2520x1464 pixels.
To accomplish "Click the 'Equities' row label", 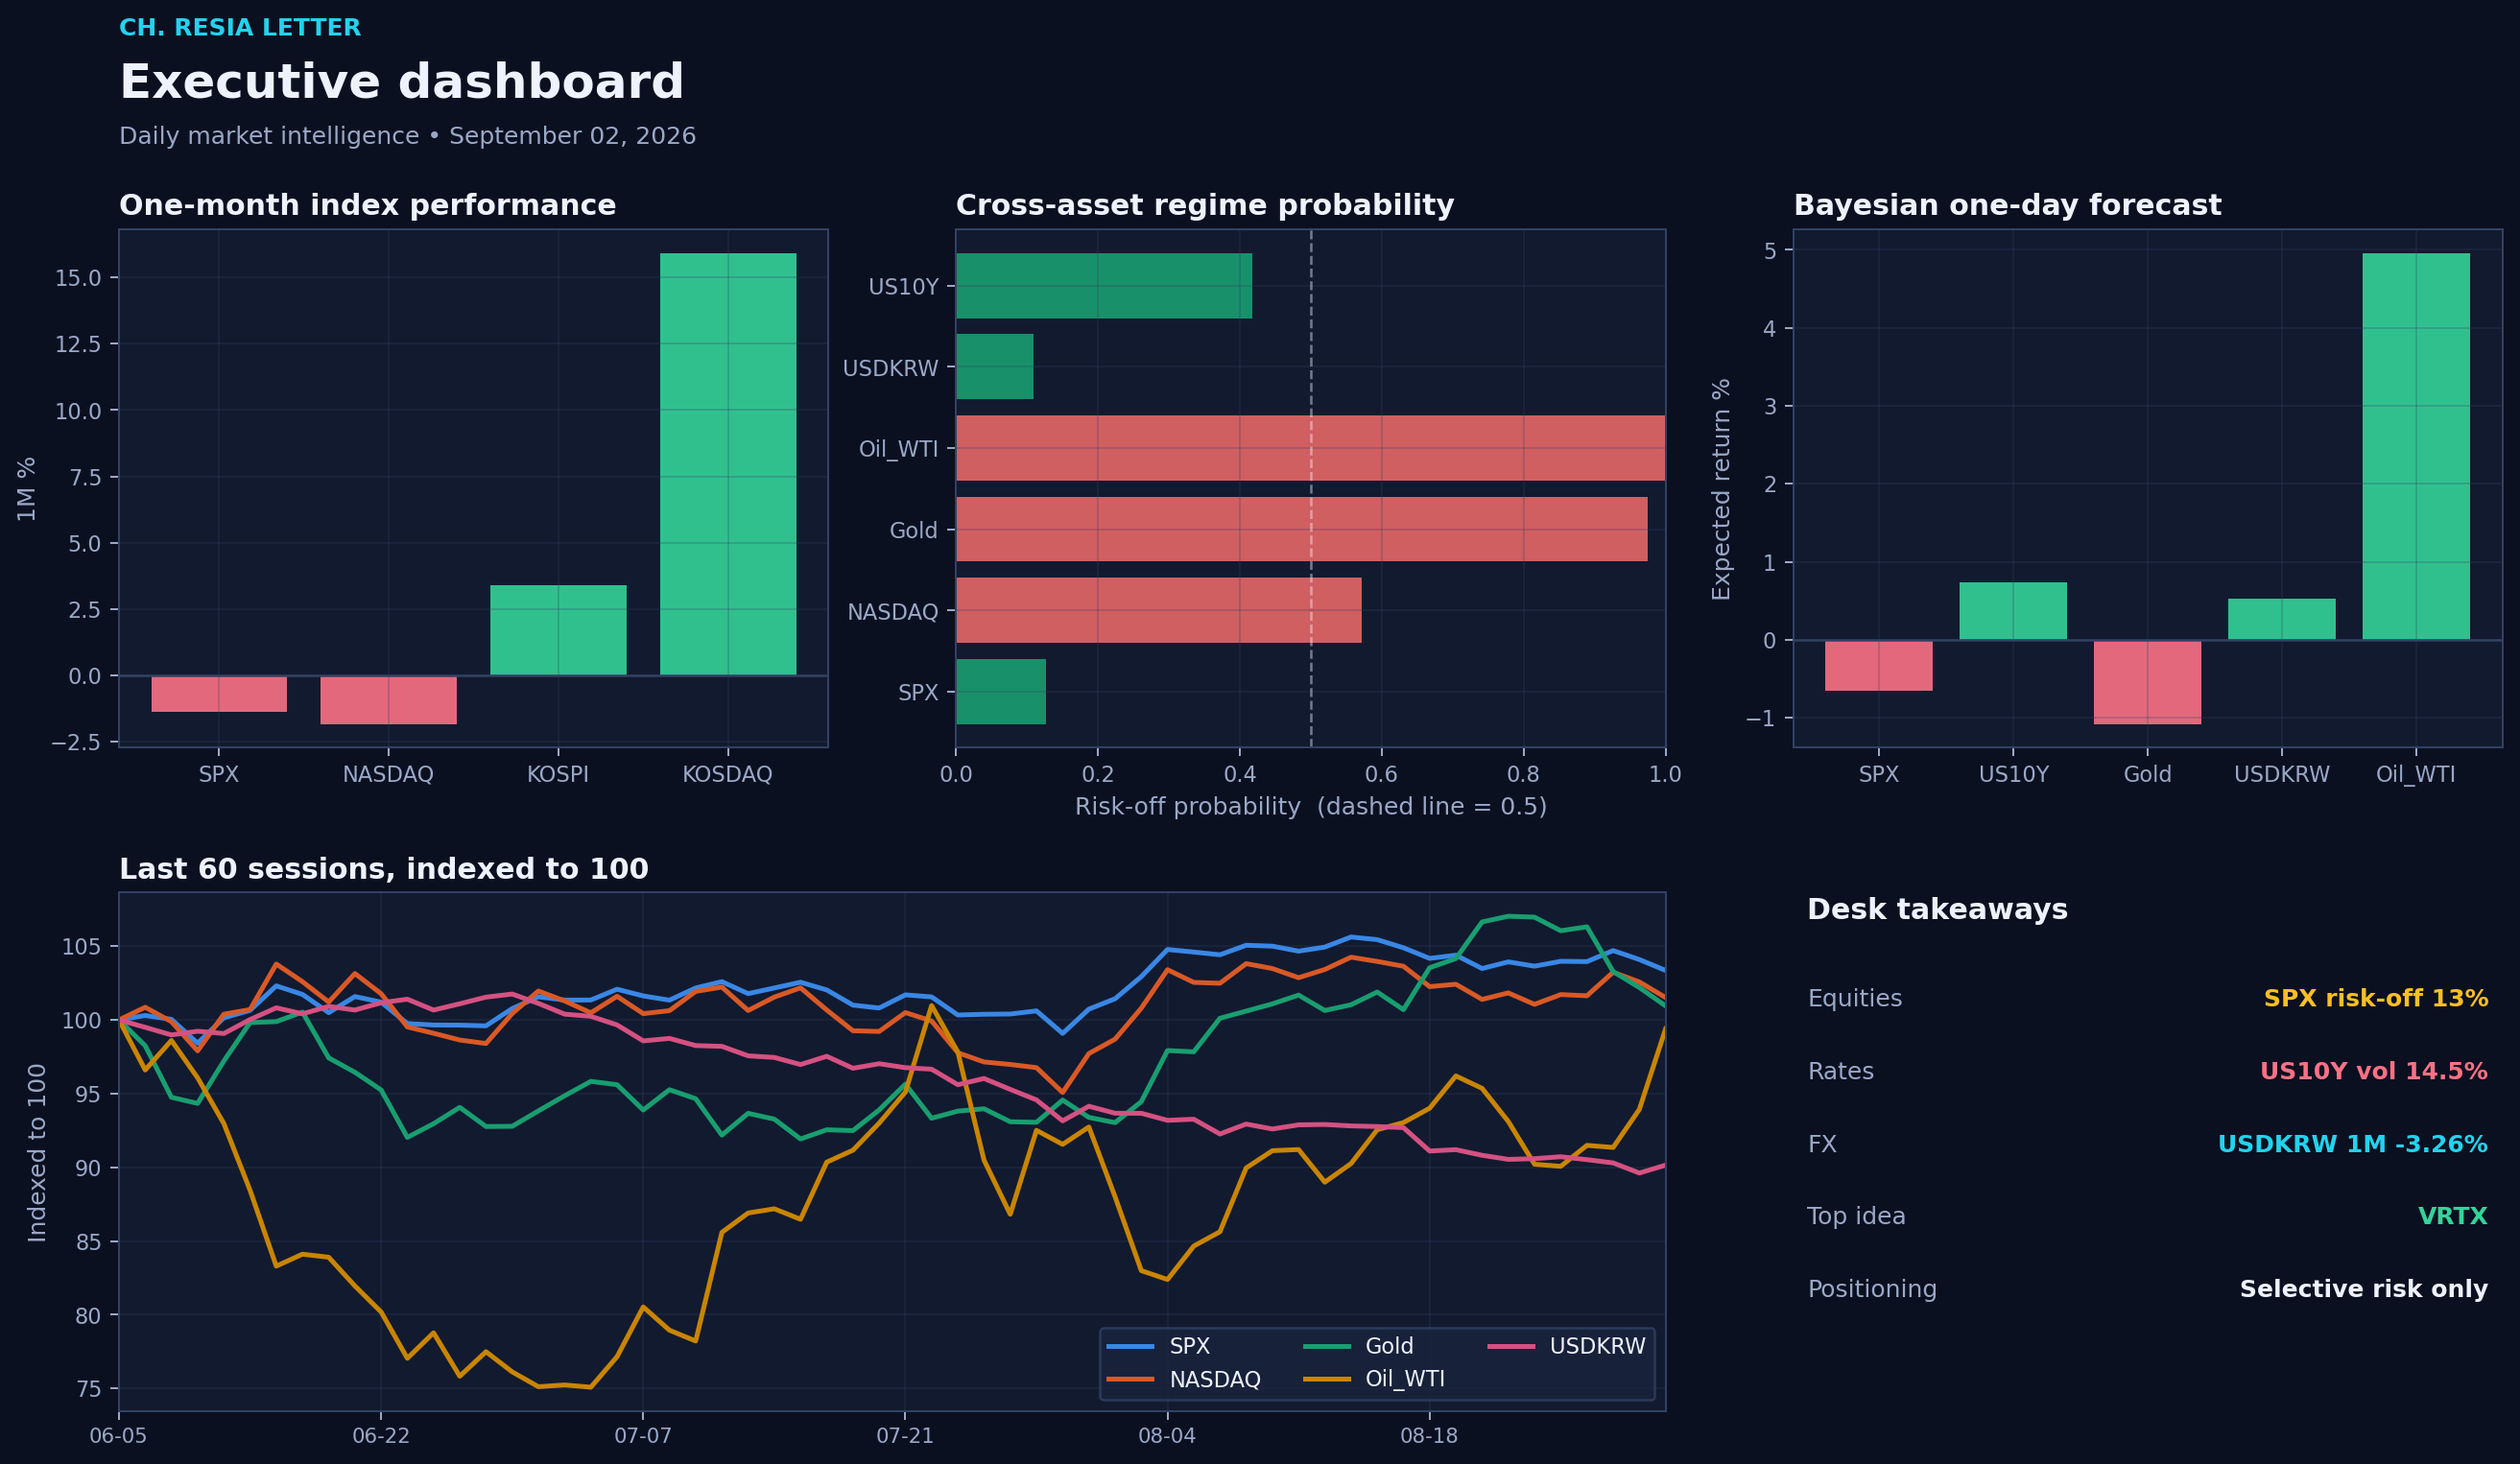I will coord(1854,998).
